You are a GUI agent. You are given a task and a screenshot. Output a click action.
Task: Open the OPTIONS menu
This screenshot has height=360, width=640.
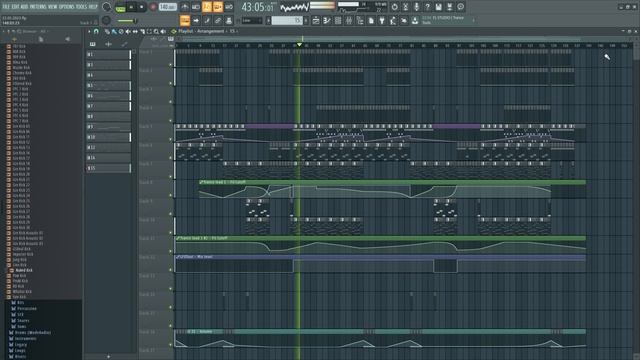67,7
